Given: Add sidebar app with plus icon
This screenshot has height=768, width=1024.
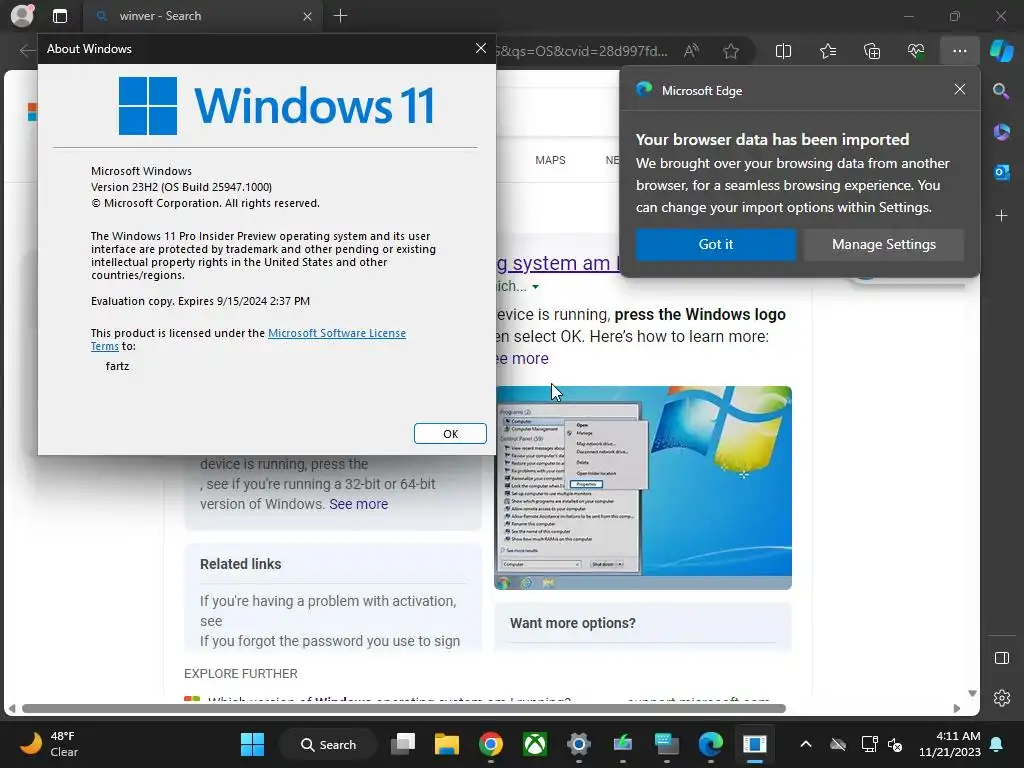Looking at the screenshot, I should (x=1001, y=216).
